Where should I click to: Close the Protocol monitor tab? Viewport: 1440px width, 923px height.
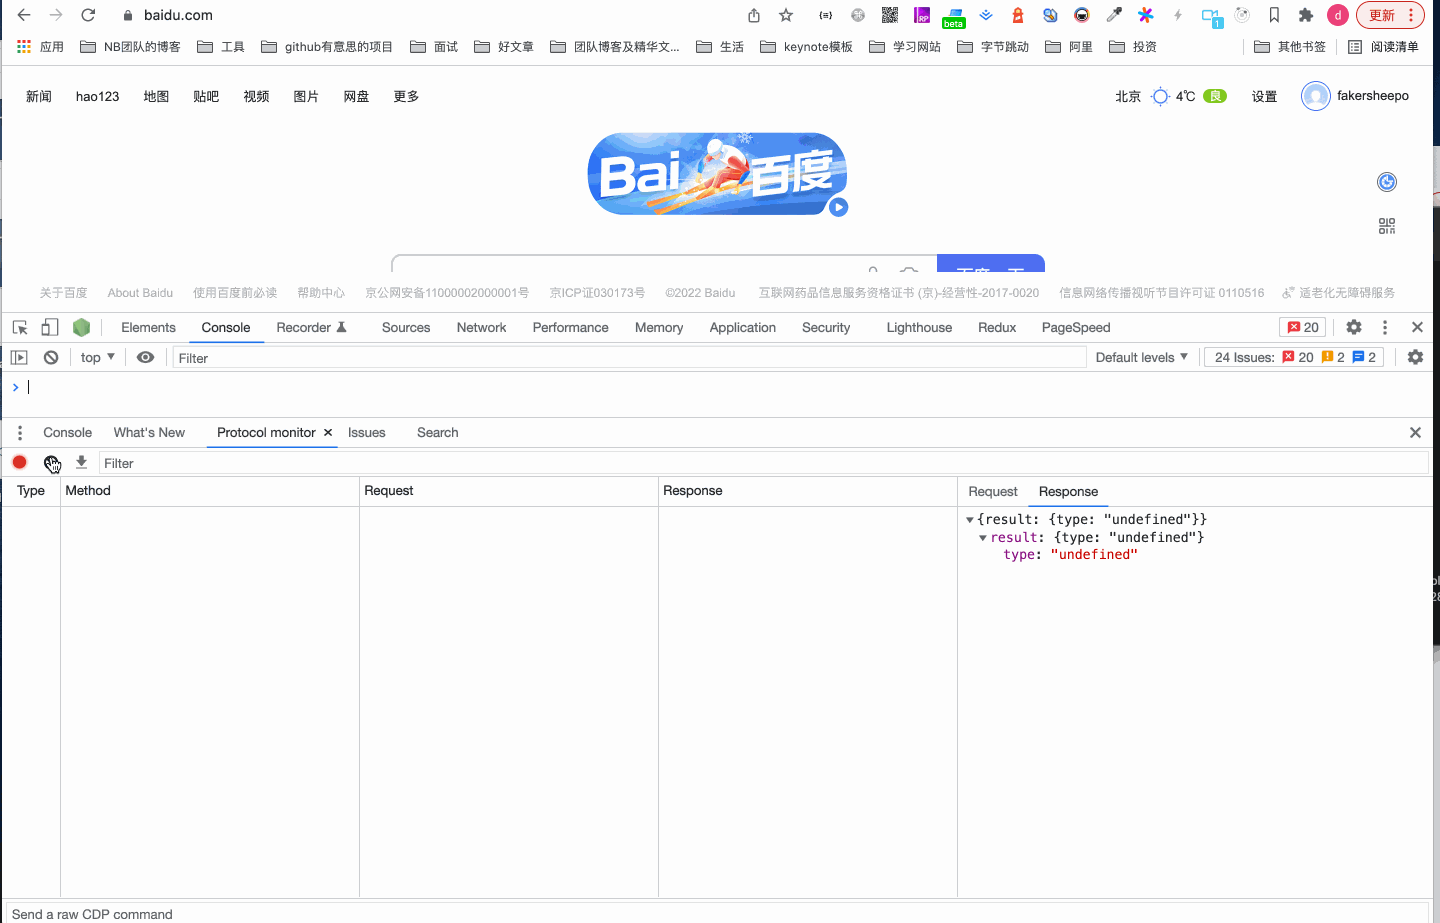click(328, 433)
